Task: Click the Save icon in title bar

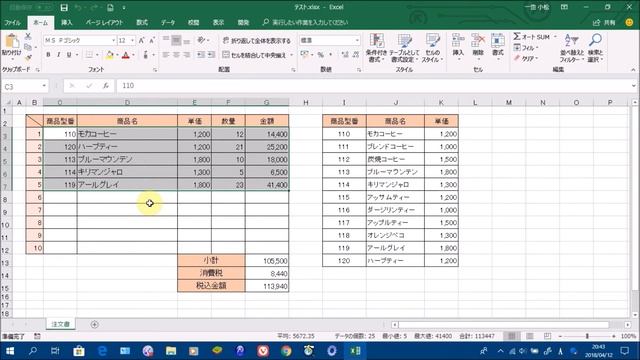Action: coord(64,7)
